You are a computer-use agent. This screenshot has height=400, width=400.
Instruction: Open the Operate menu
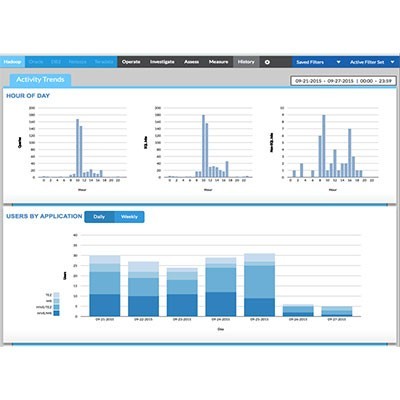pyautogui.click(x=131, y=62)
